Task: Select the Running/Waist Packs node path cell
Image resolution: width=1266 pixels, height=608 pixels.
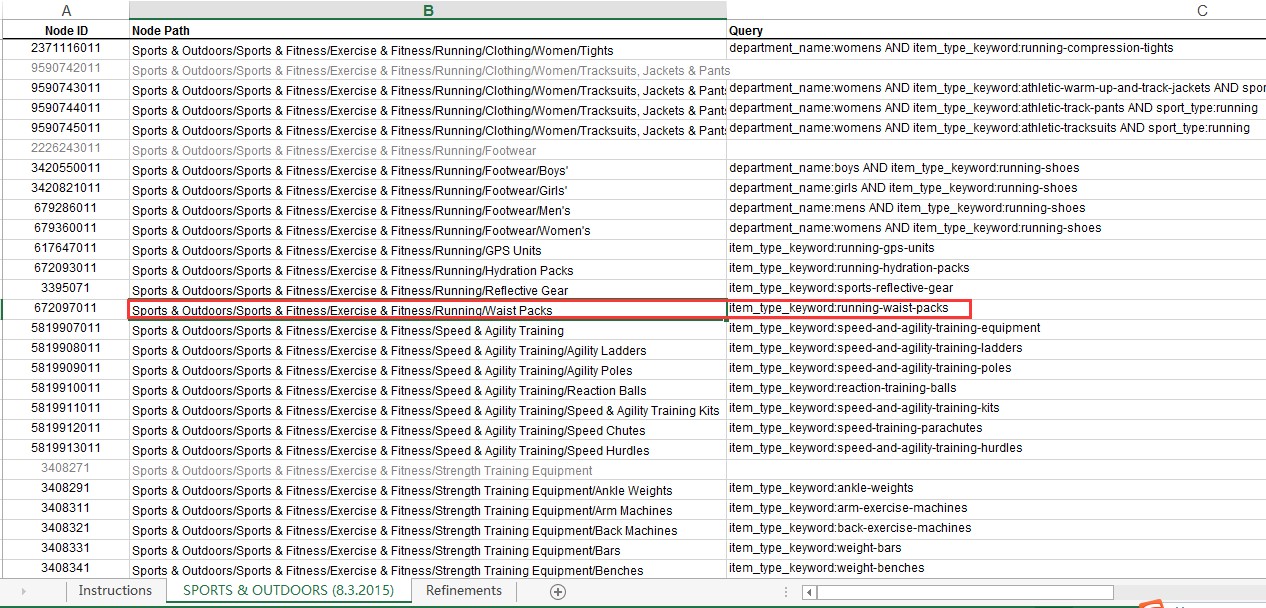Action: (x=427, y=310)
